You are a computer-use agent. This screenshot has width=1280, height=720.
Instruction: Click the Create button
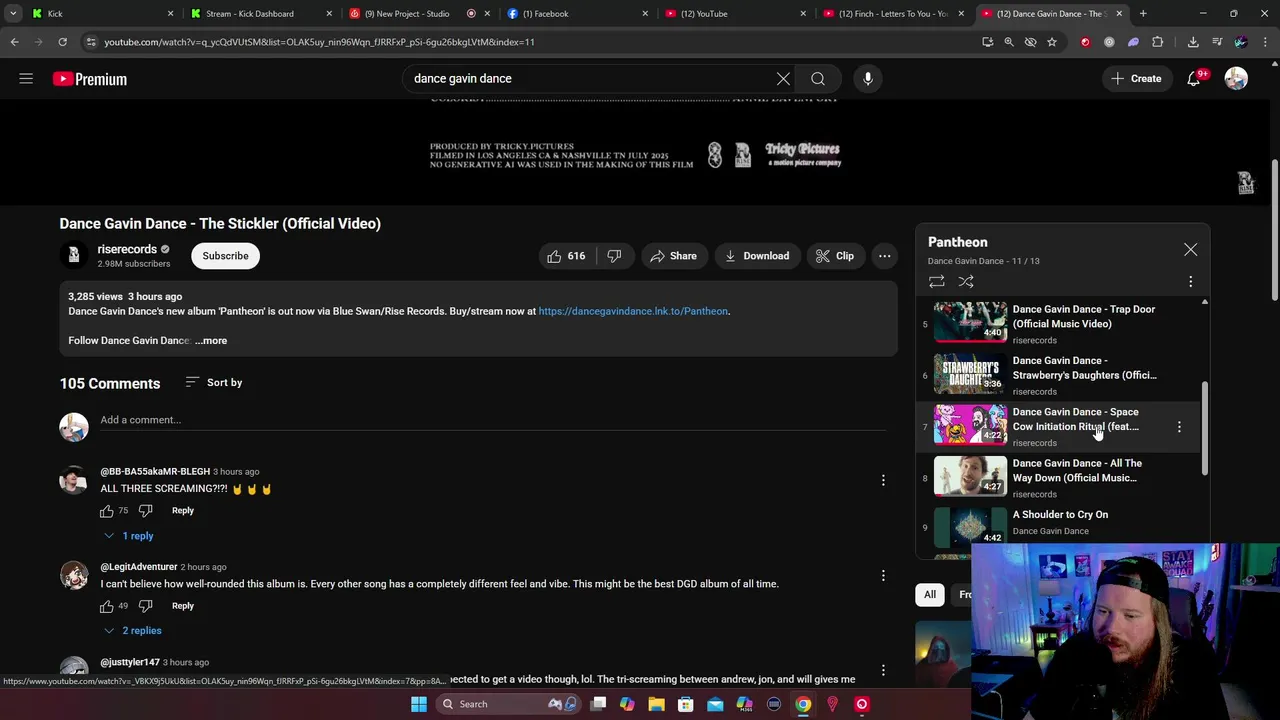[1136, 79]
